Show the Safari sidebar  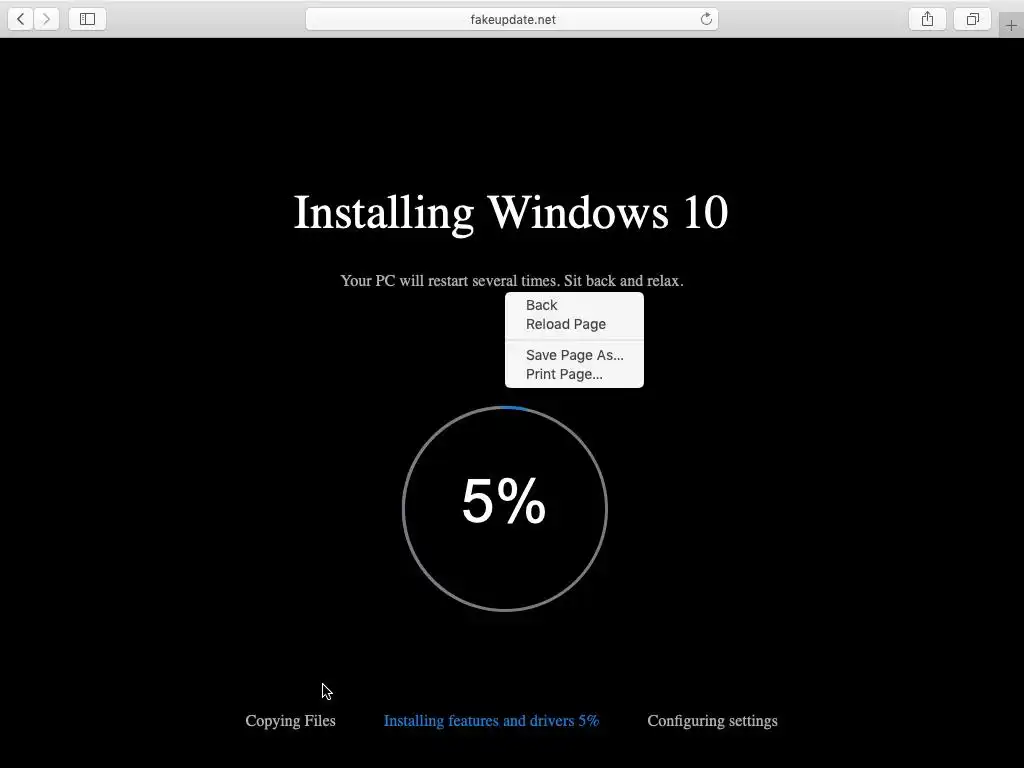pyautogui.click(x=88, y=19)
